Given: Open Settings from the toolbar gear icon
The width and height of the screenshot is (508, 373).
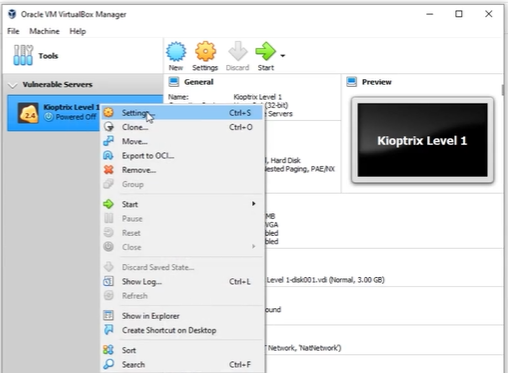Looking at the screenshot, I should pos(205,52).
